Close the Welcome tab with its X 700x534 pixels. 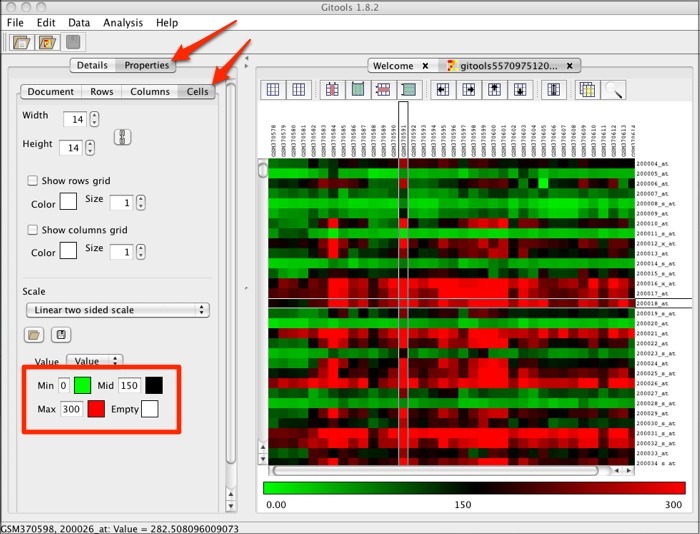point(425,66)
